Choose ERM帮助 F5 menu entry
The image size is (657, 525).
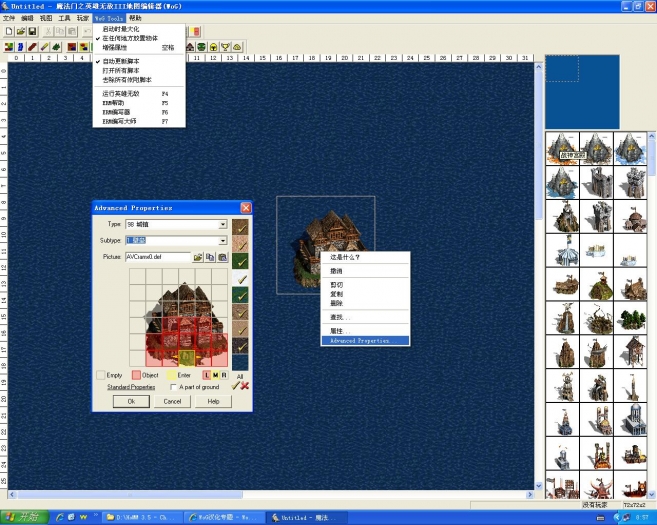point(139,103)
